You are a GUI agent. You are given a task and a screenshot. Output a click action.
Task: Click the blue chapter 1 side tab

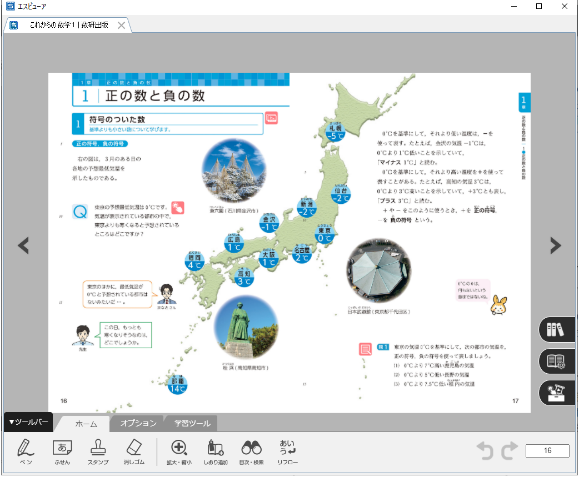point(524,102)
